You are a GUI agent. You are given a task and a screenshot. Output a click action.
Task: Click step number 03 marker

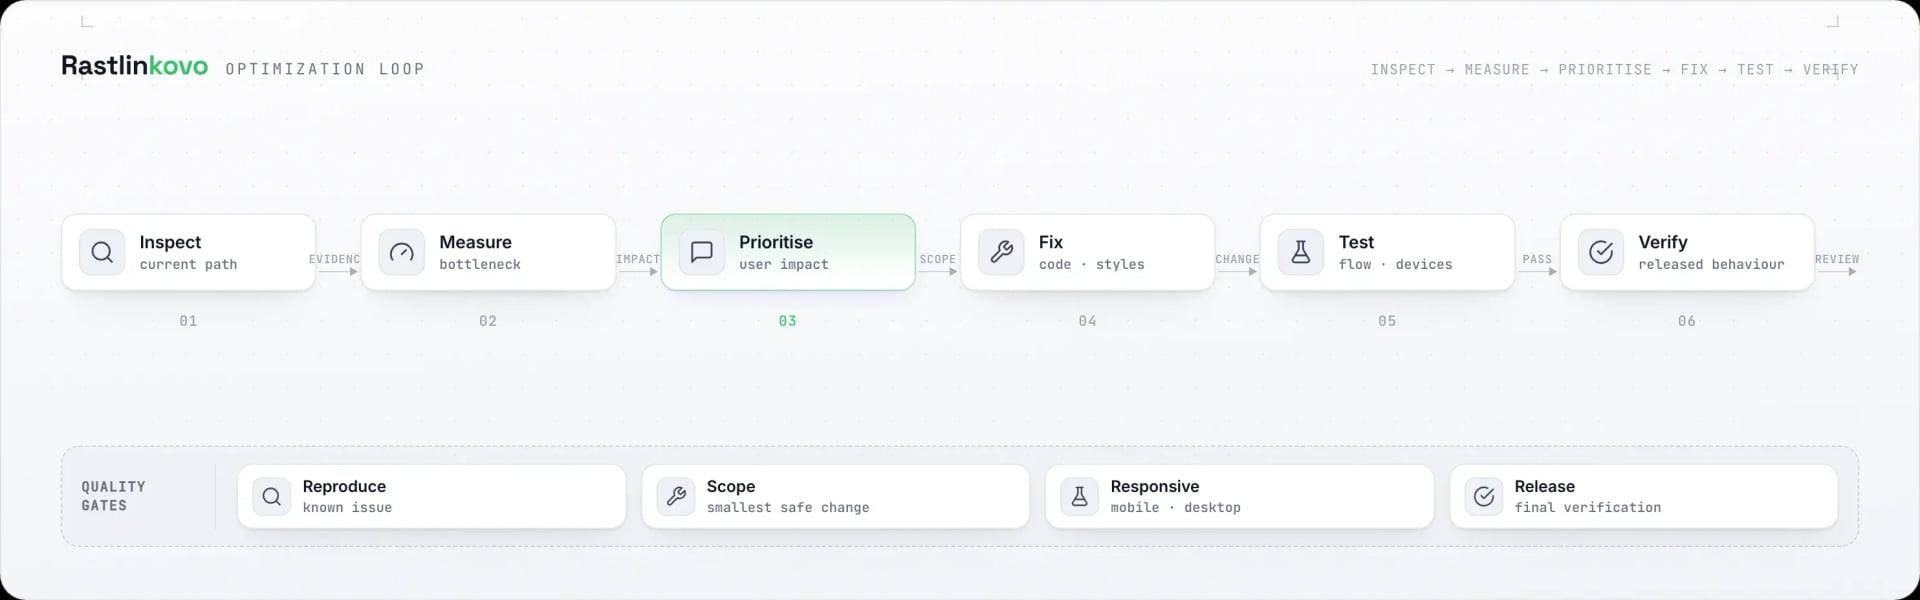788,321
